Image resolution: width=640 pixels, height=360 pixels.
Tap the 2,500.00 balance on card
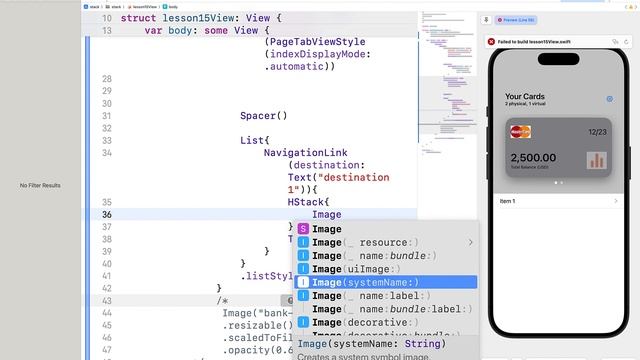click(533, 158)
